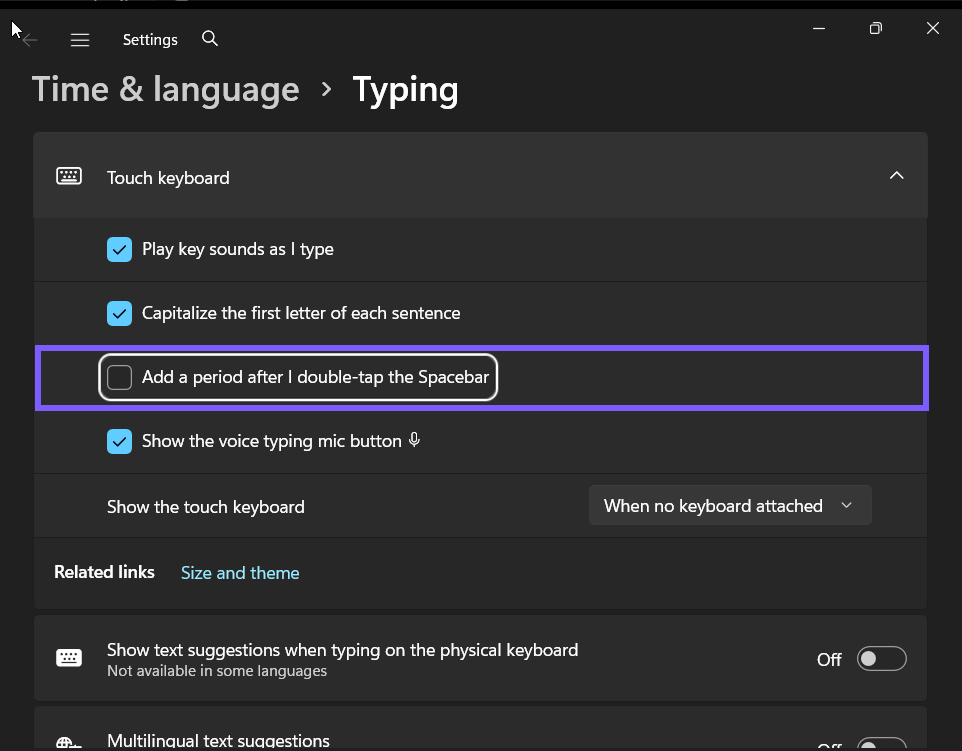Viewport: 962px width, 751px height.
Task: Minimize the Settings window
Action: pos(819,28)
